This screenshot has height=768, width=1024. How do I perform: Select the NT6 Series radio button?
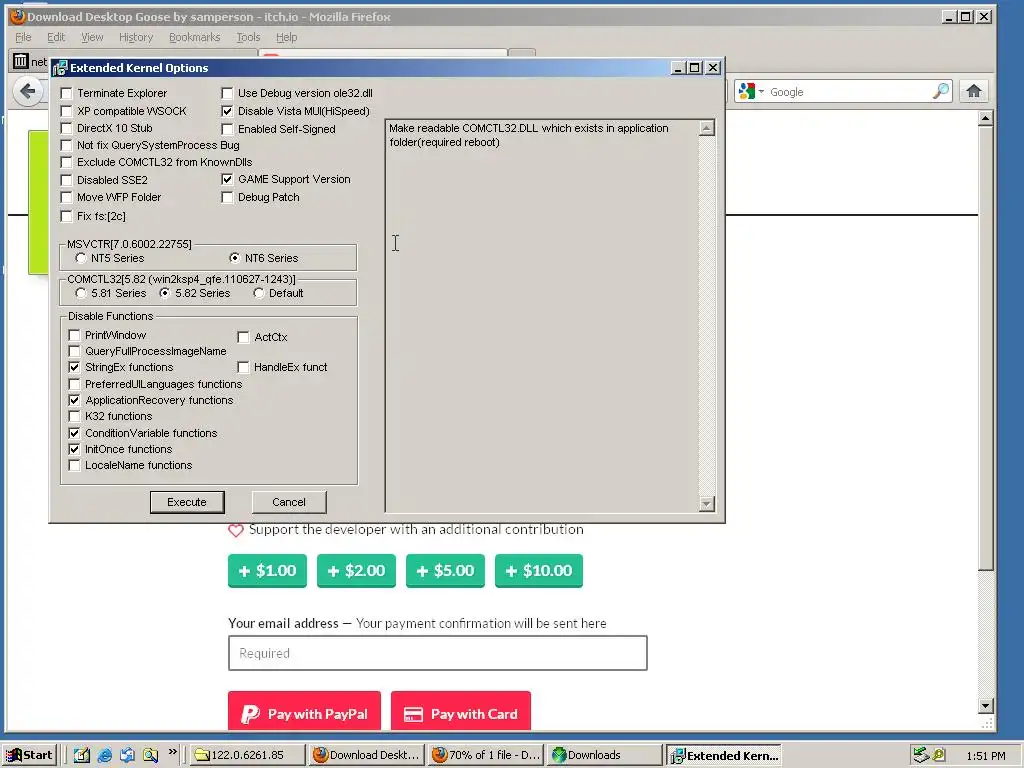[234, 258]
